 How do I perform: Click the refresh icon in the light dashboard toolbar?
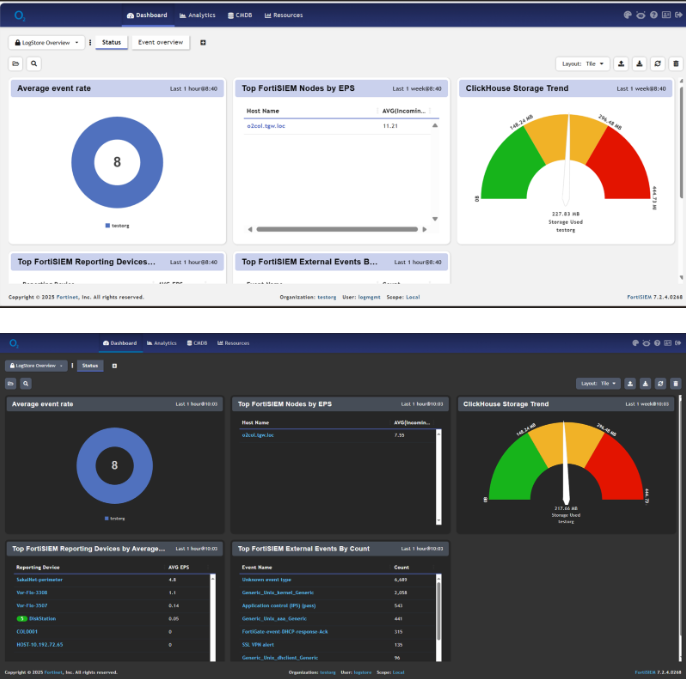[658, 64]
